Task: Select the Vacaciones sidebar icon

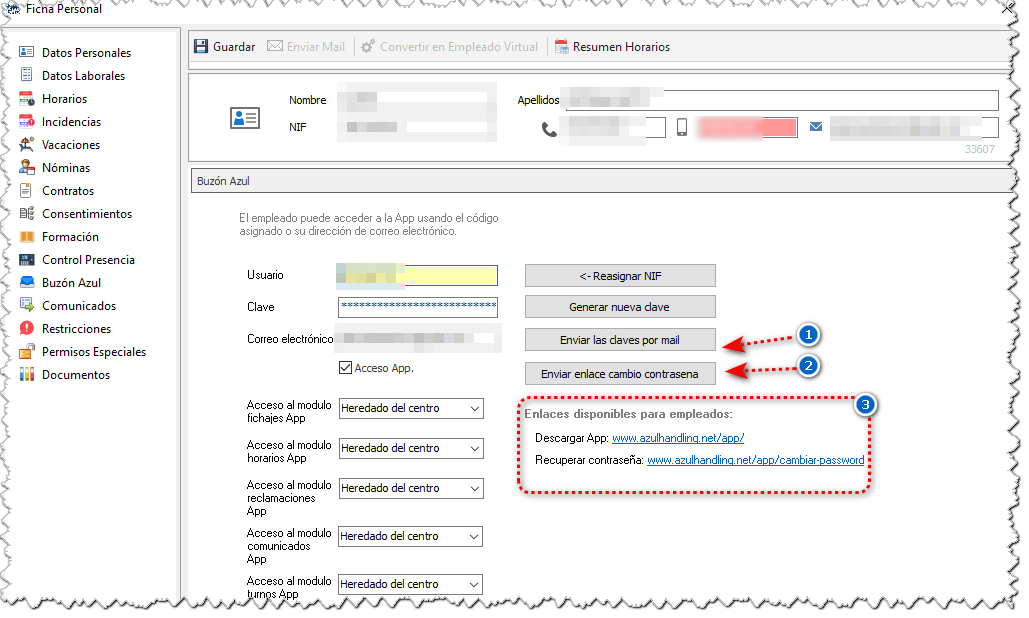Action: click(x=27, y=144)
